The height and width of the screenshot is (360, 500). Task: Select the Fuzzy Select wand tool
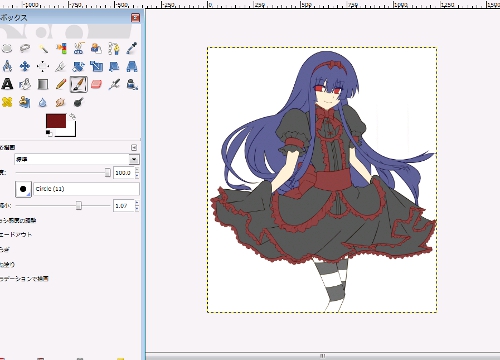click(43, 49)
